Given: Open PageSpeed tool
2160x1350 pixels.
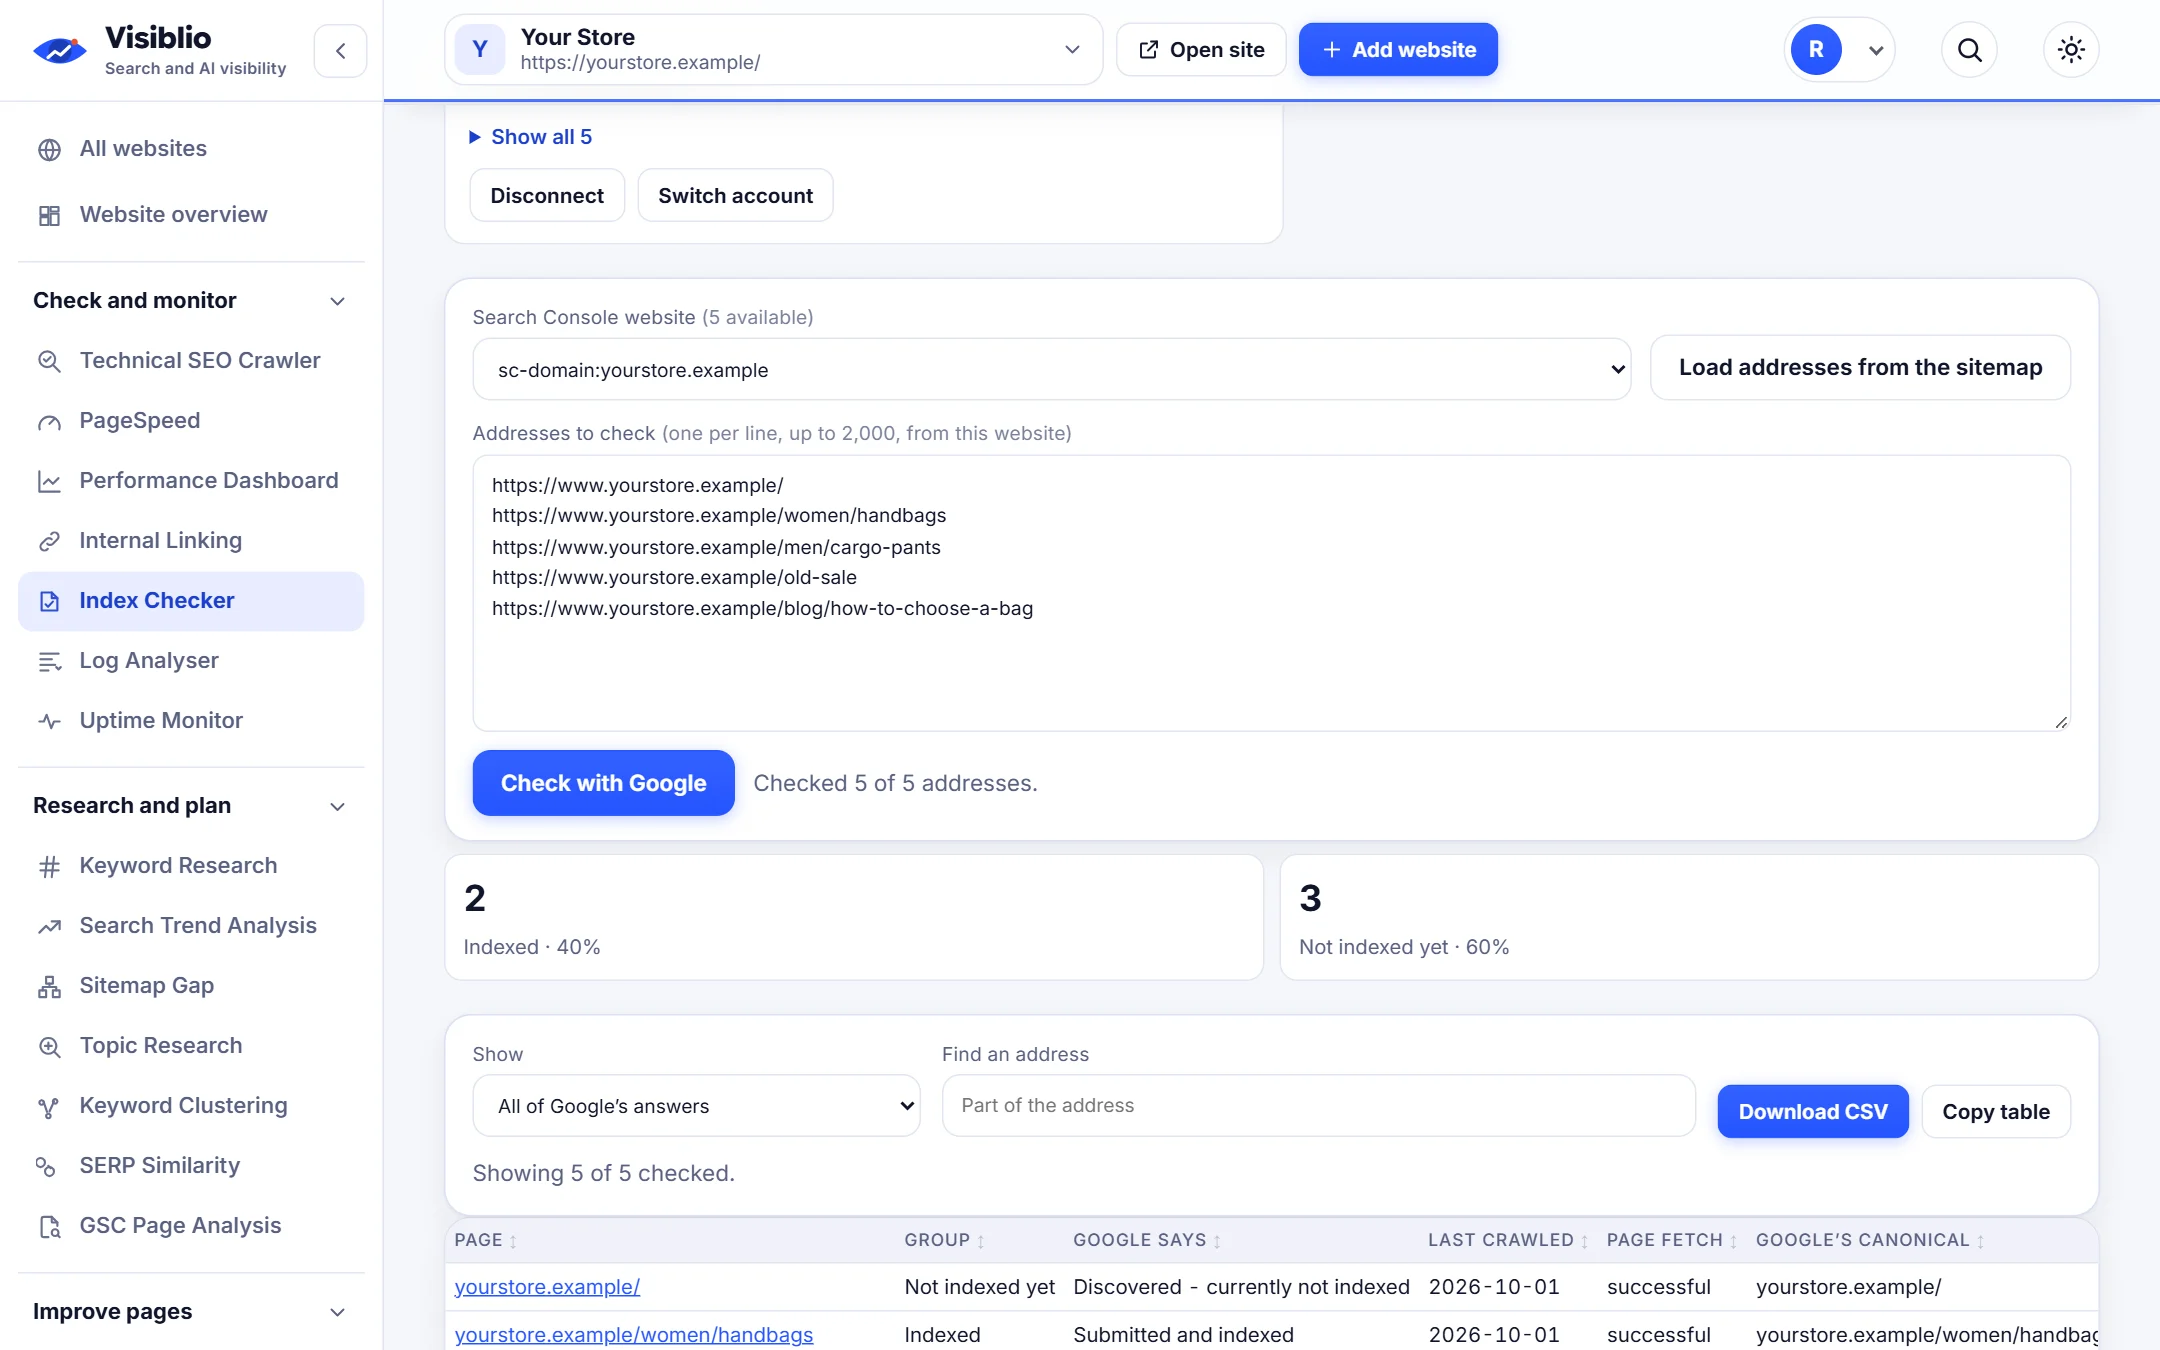Looking at the screenshot, I should [x=191, y=421].
